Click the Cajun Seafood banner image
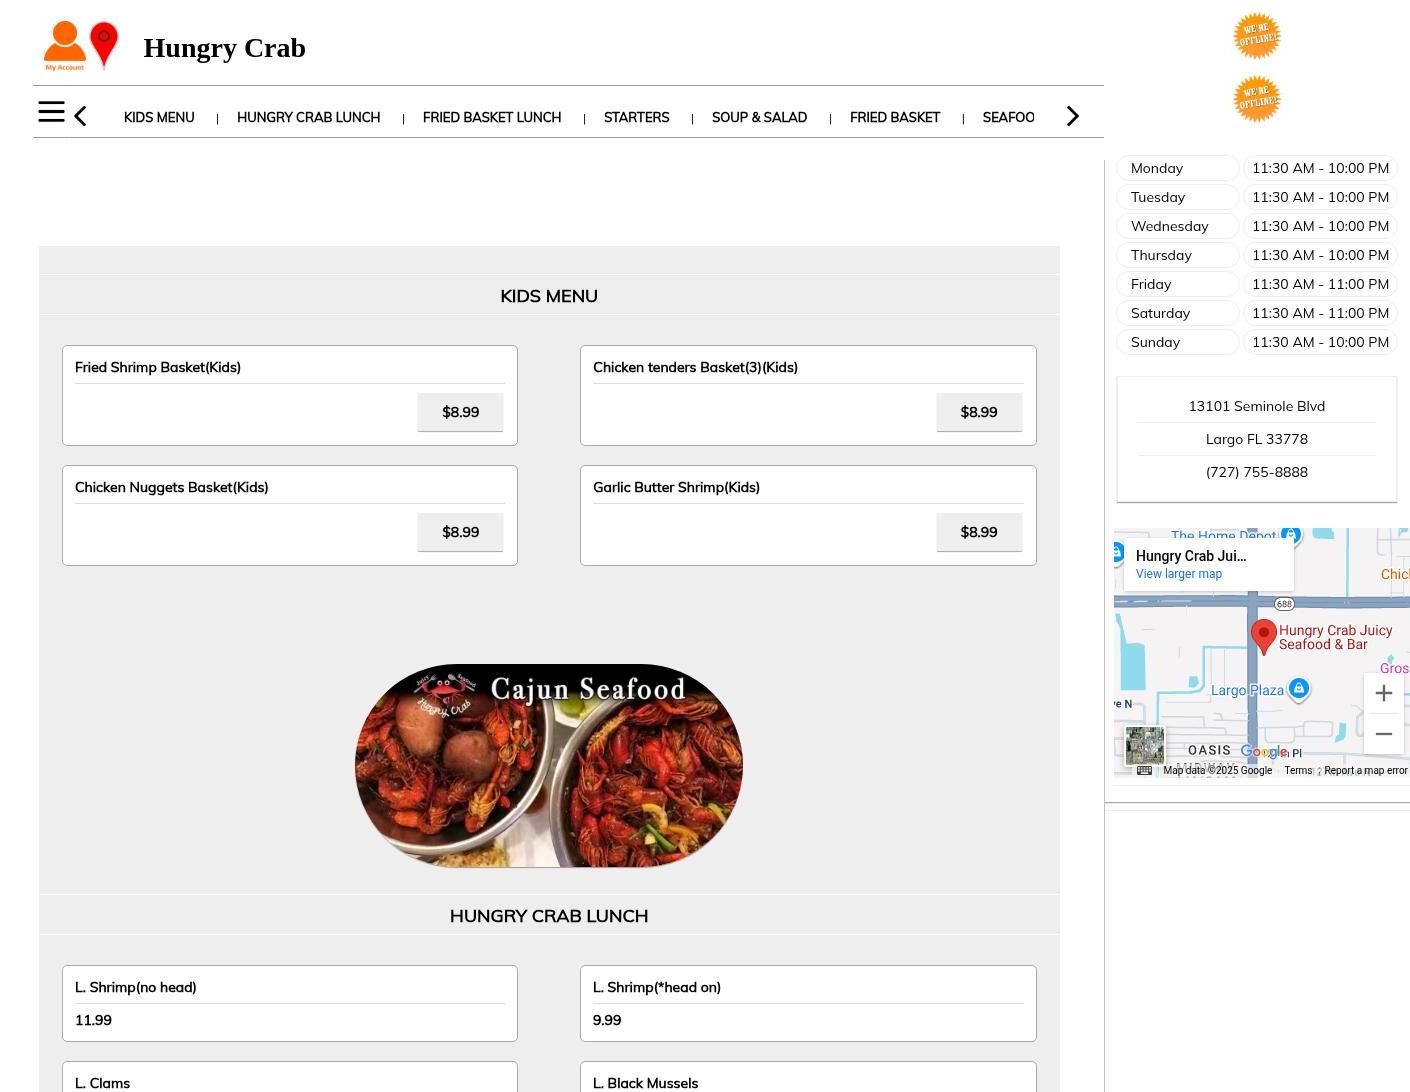Image resolution: width=1410 pixels, height=1092 pixels. click(549, 766)
